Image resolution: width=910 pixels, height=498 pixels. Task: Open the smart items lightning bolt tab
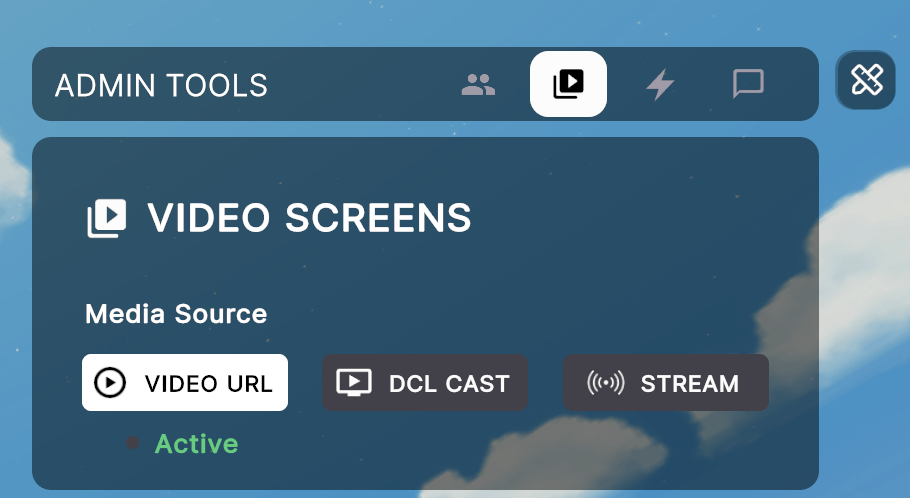pos(660,85)
